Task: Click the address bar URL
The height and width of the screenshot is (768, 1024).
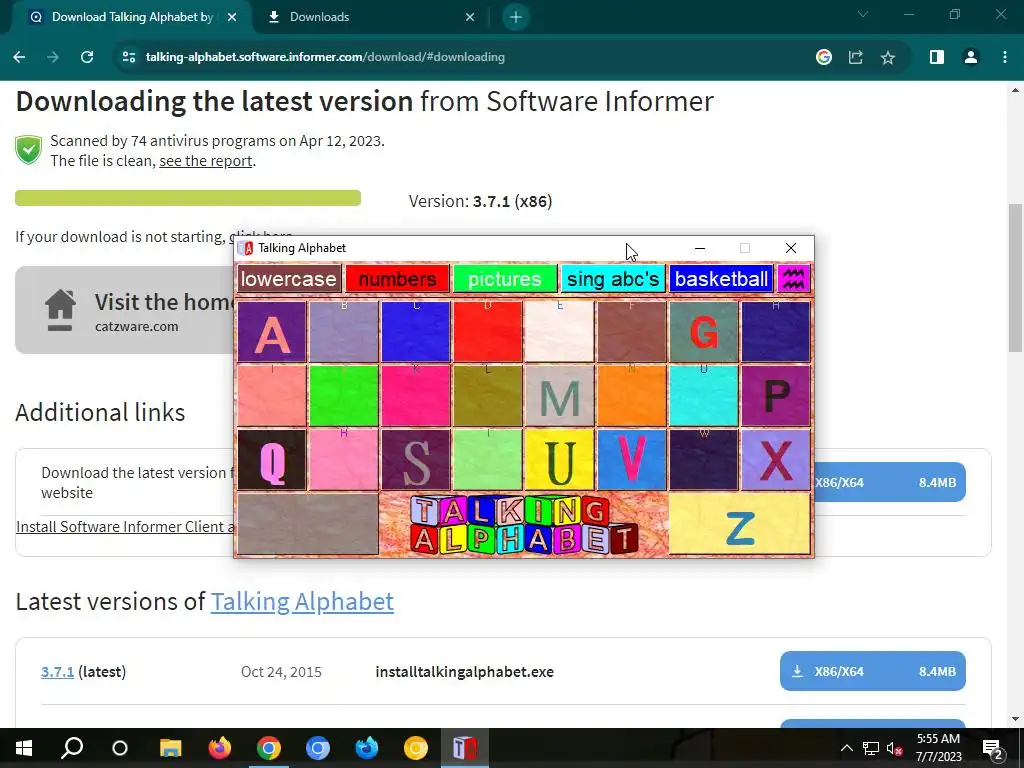Action: tap(325, 57)
